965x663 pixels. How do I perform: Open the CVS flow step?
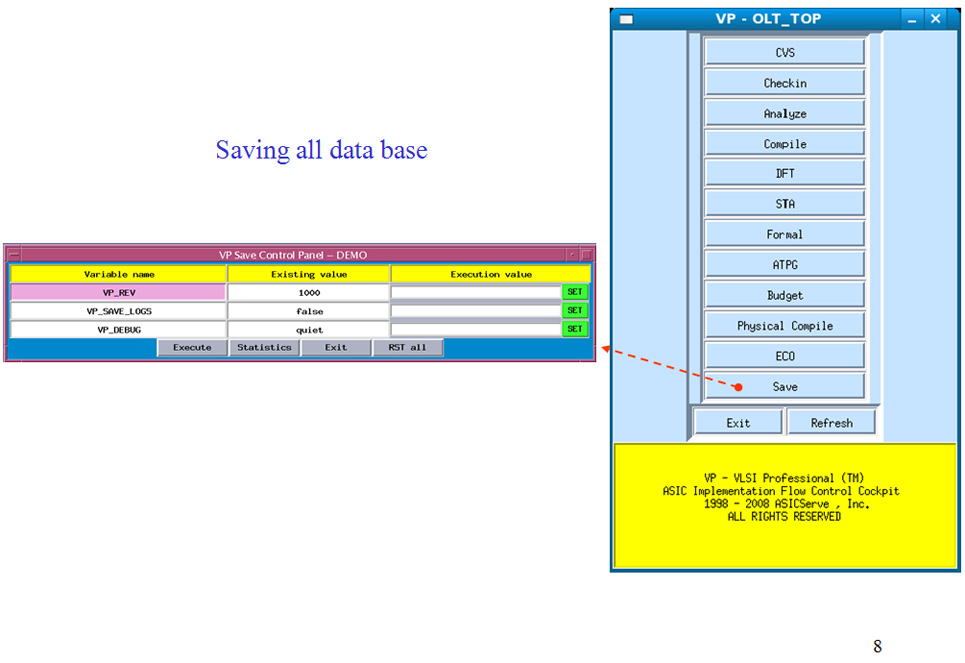point(785,53)
